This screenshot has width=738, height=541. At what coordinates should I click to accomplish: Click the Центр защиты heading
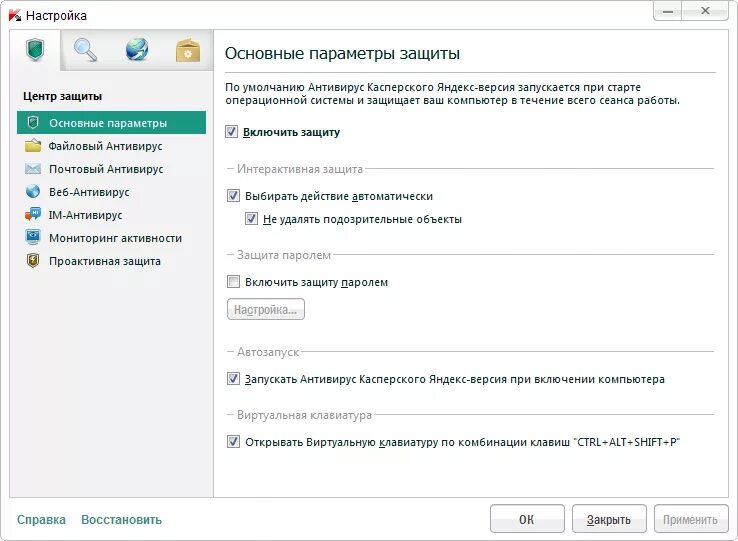pos(63,96)
